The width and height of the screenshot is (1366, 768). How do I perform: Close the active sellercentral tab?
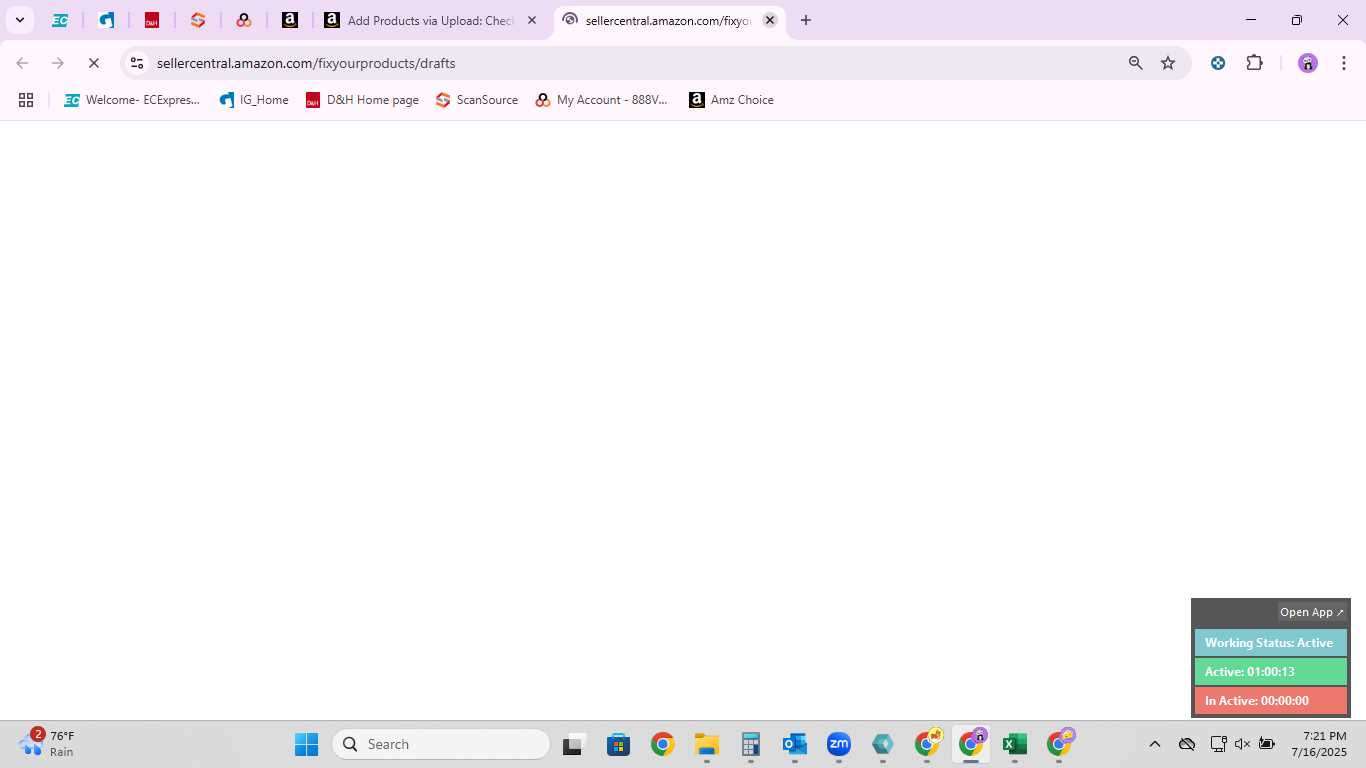click(x=770, y=20)
